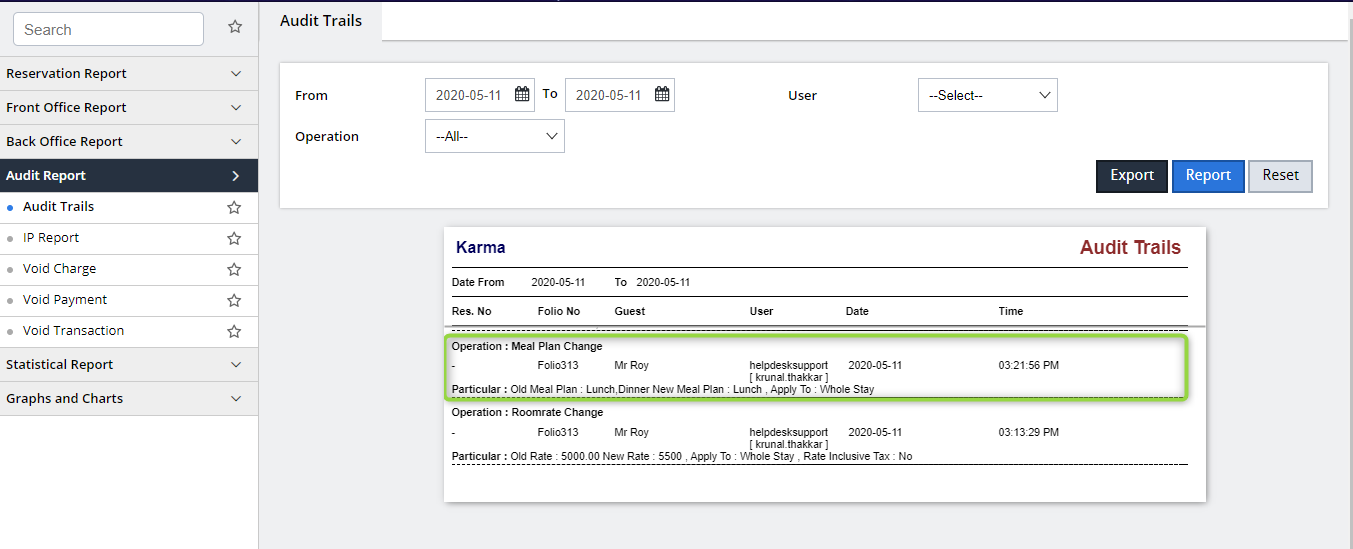Open calendar picker for To date
1353x549 pixels.
point(662,95)
